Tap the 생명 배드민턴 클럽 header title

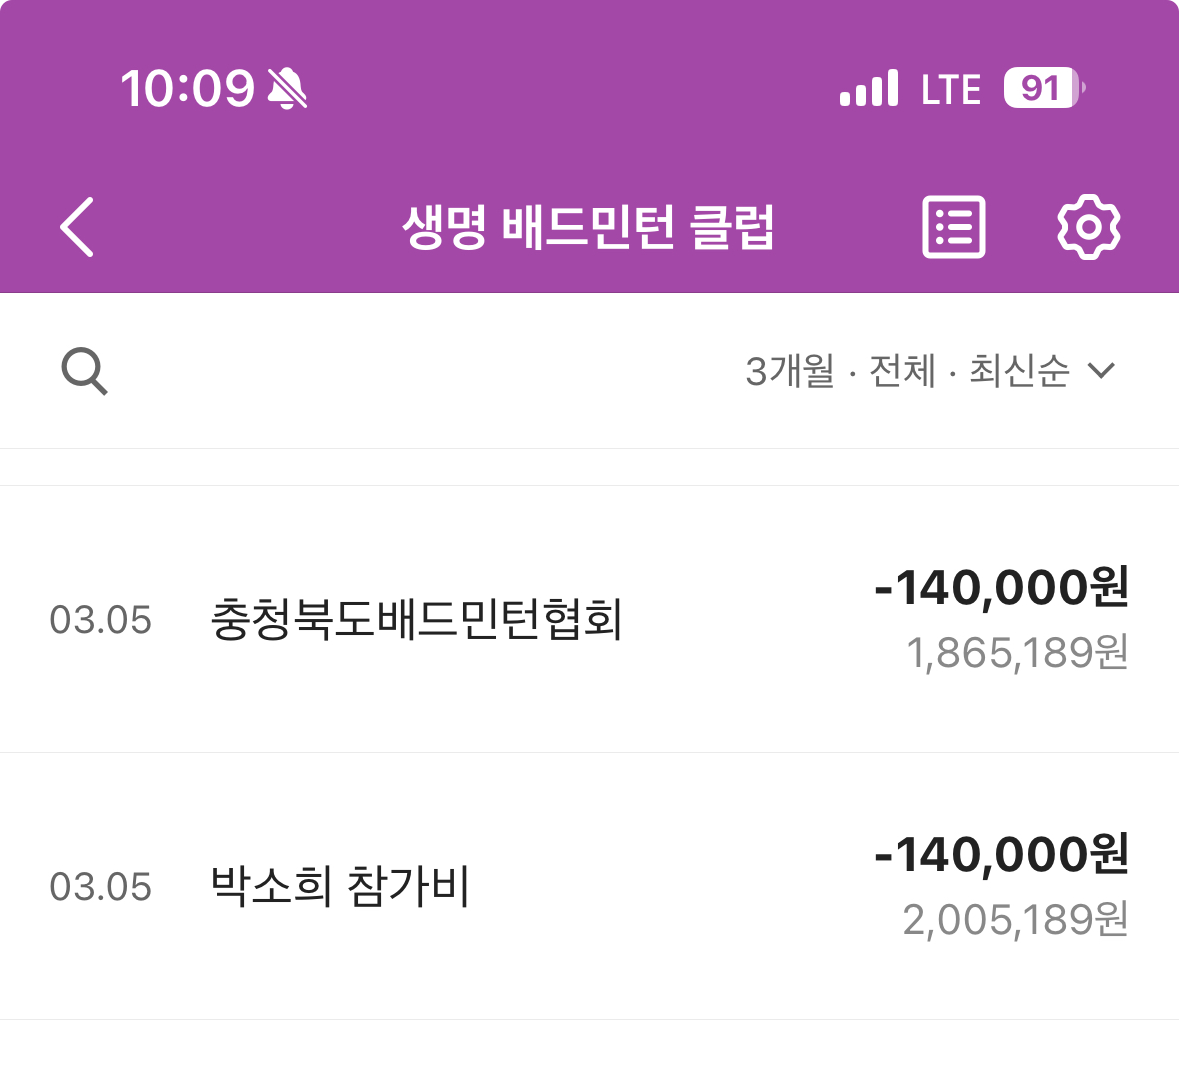[x=588, y=228]
